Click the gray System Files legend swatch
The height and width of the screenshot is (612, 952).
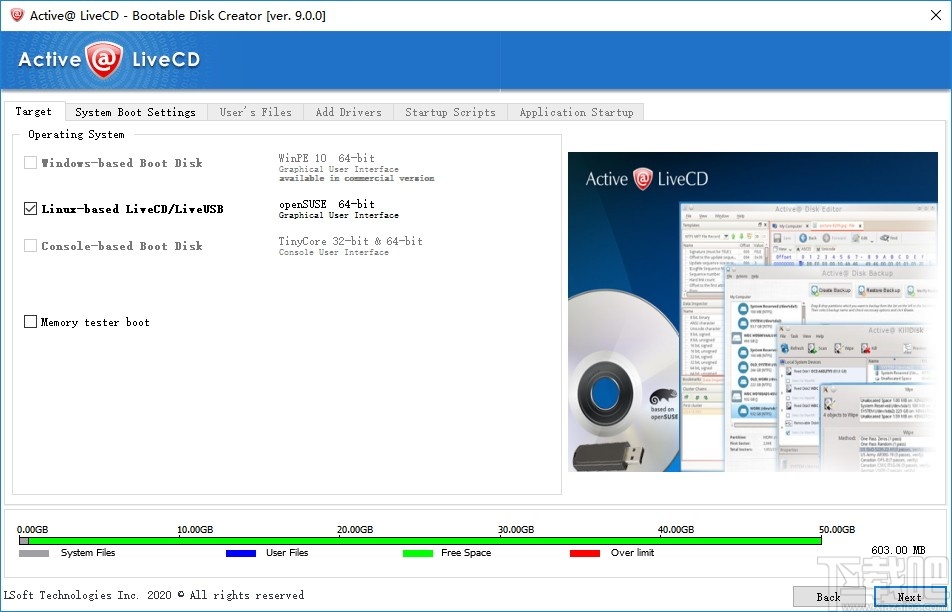pyautogui.click(x=34, y=553)
